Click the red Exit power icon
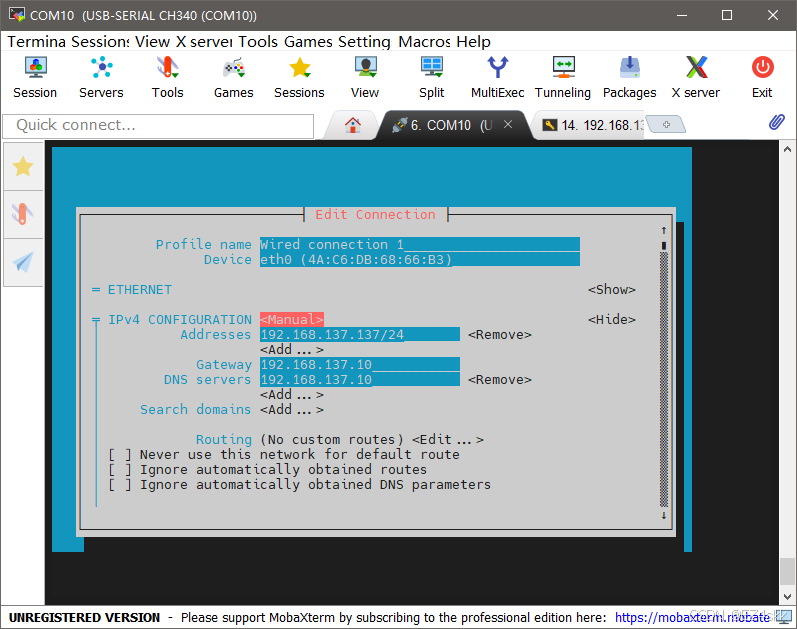797x629 pixels. tap(762, 67)
